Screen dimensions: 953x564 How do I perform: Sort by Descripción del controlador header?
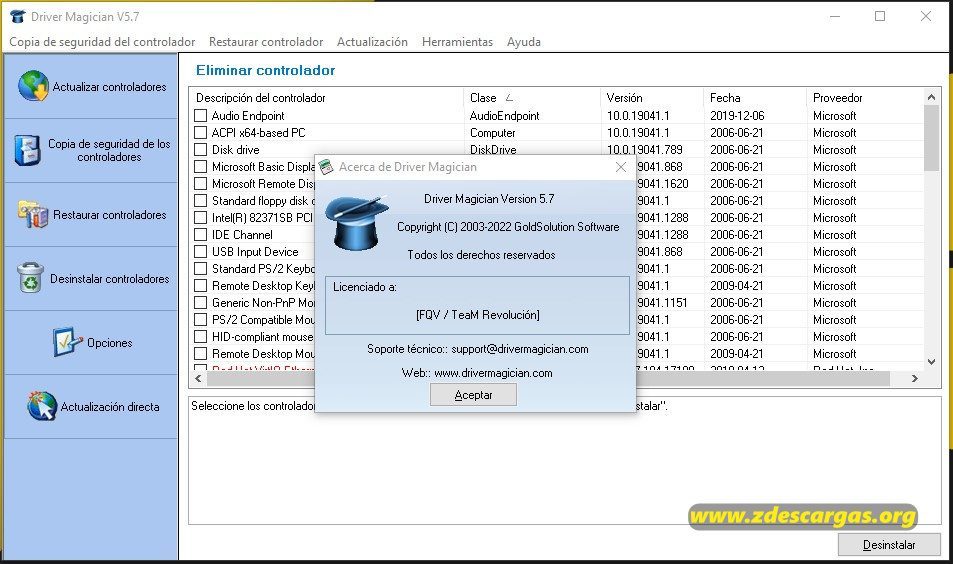click(x=326, y=98)
